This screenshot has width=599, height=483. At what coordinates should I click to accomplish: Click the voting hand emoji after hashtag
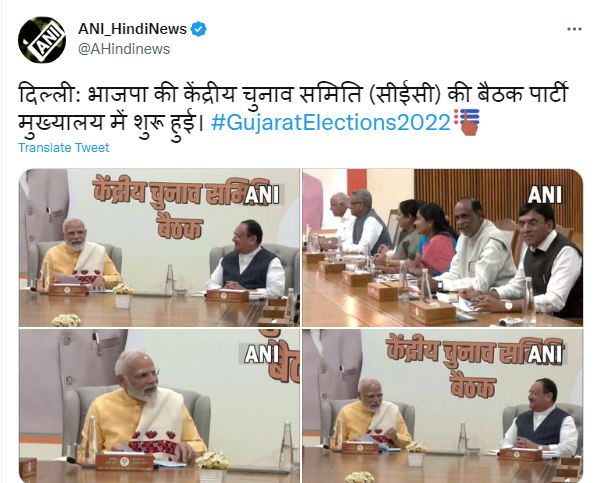coord(466,122)
